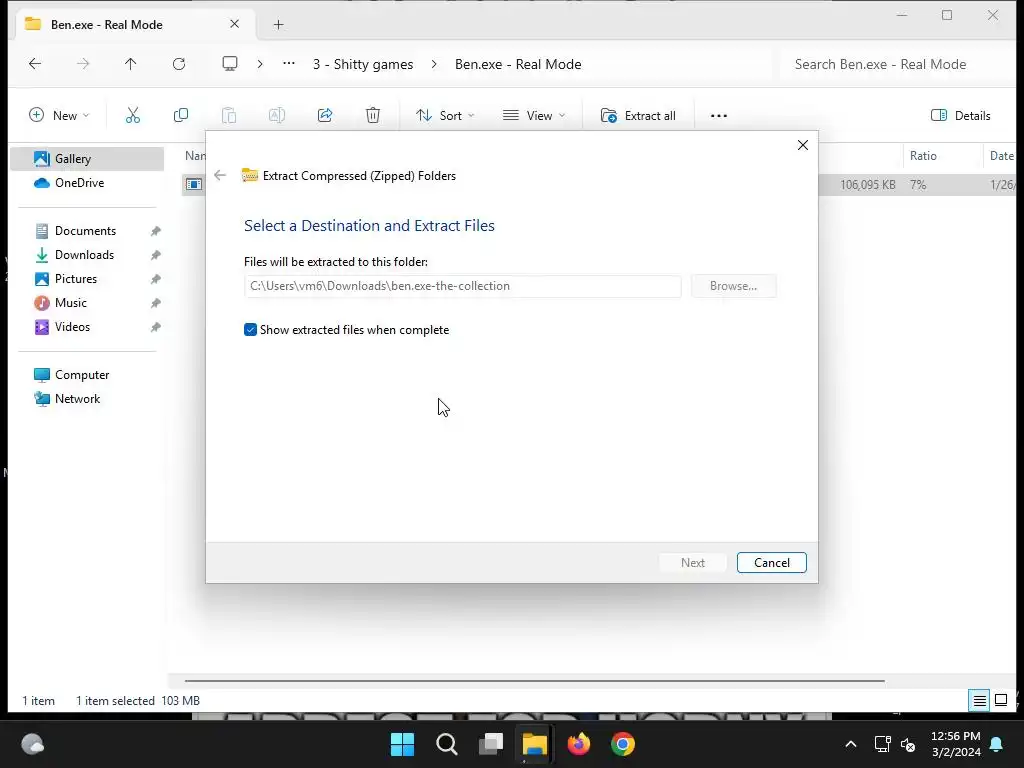The height and width of the screenshot is (768, 1024).
Task: Toggle Show extracted files when complete
Action: [250, 330]
